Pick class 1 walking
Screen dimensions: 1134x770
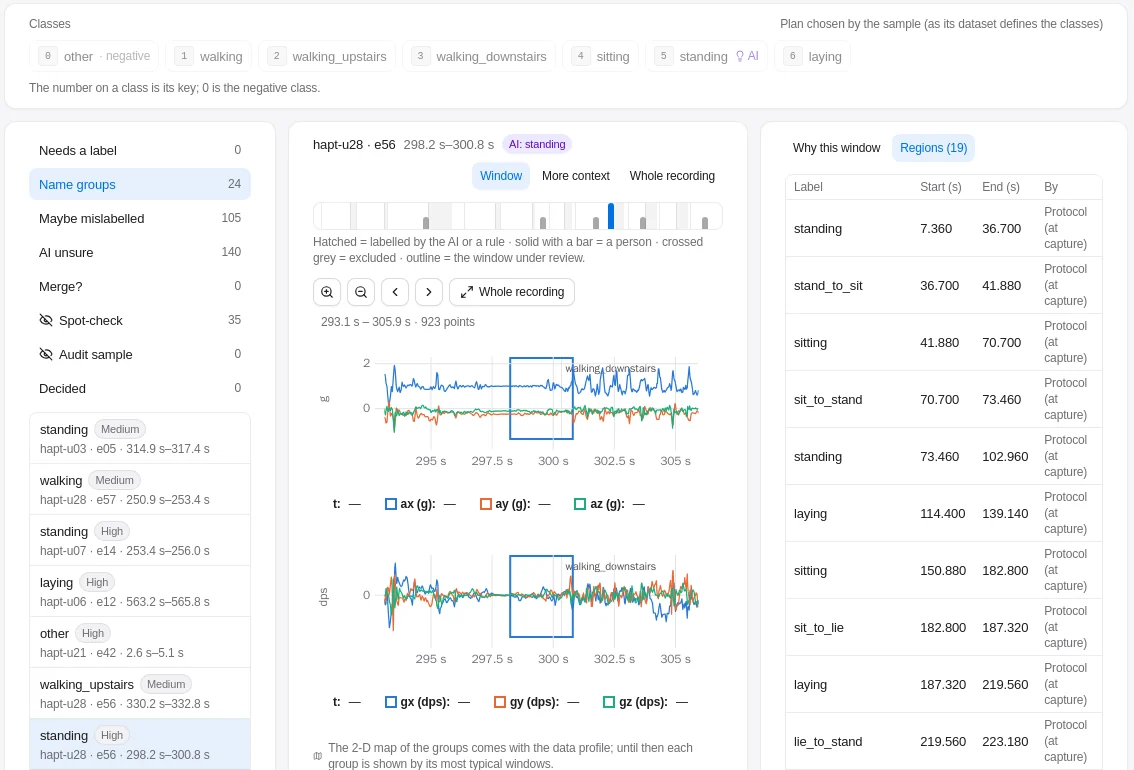(208, 56)
